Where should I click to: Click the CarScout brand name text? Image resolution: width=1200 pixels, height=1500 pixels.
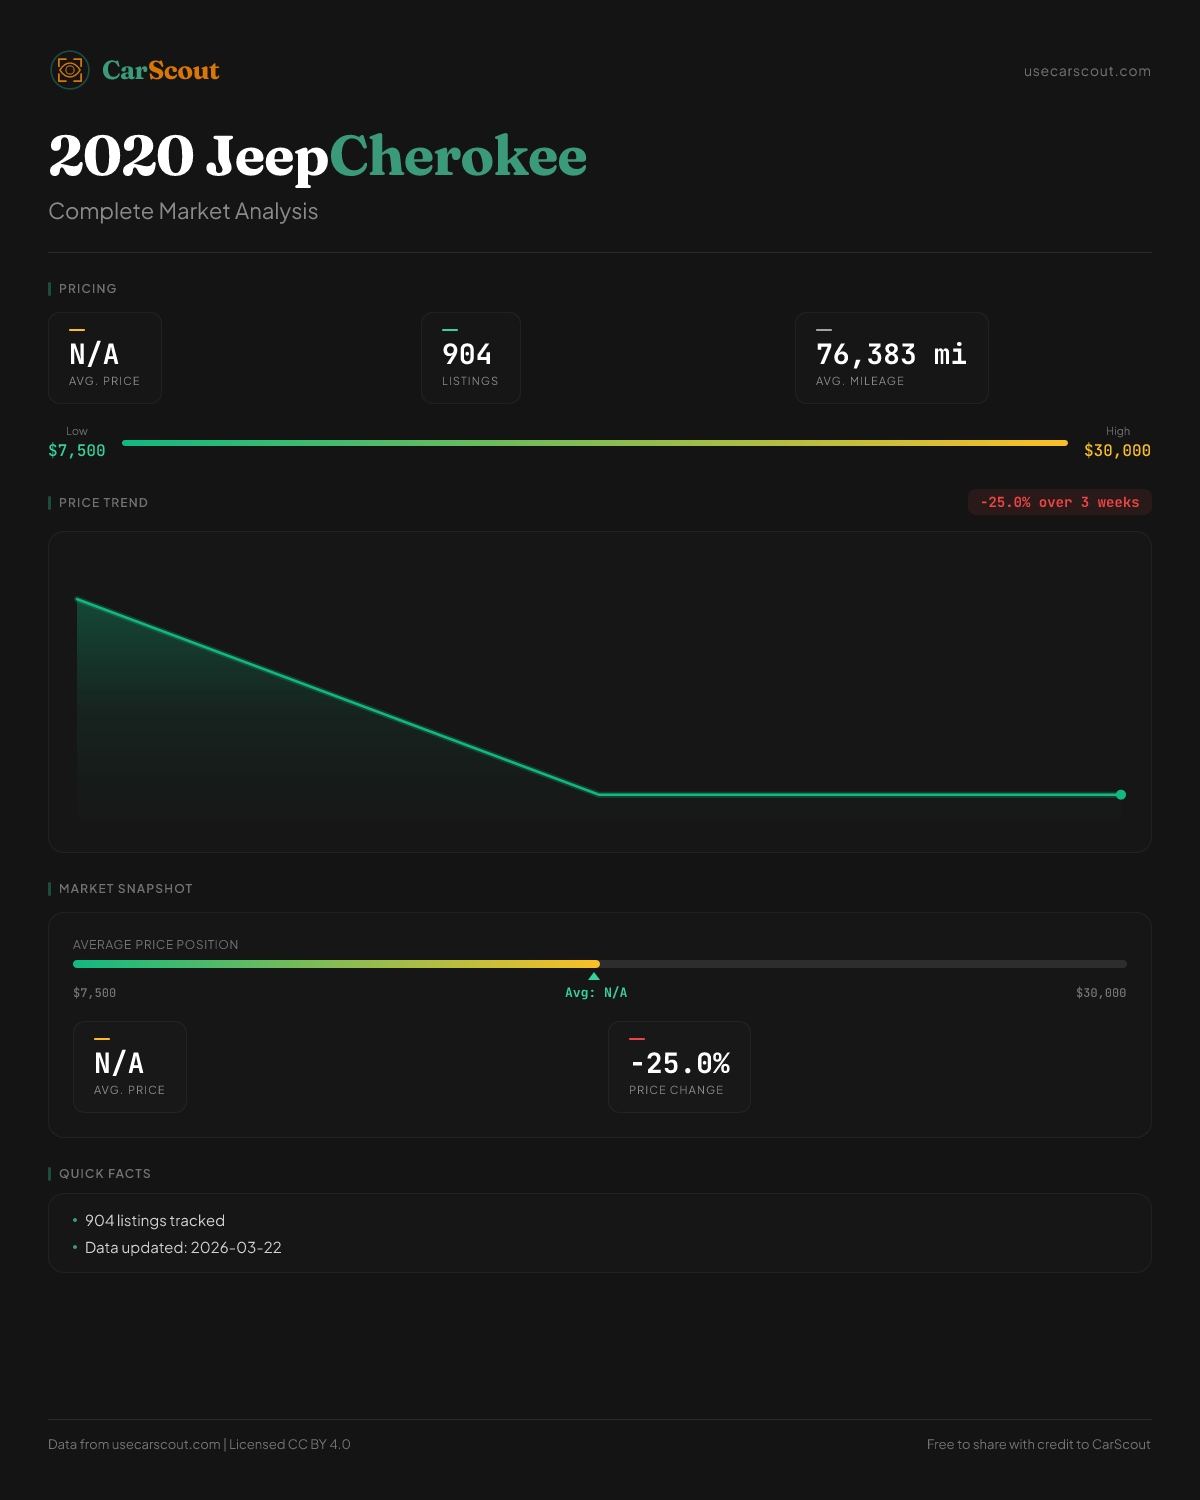pyautogui.click(x=161, y=70)
